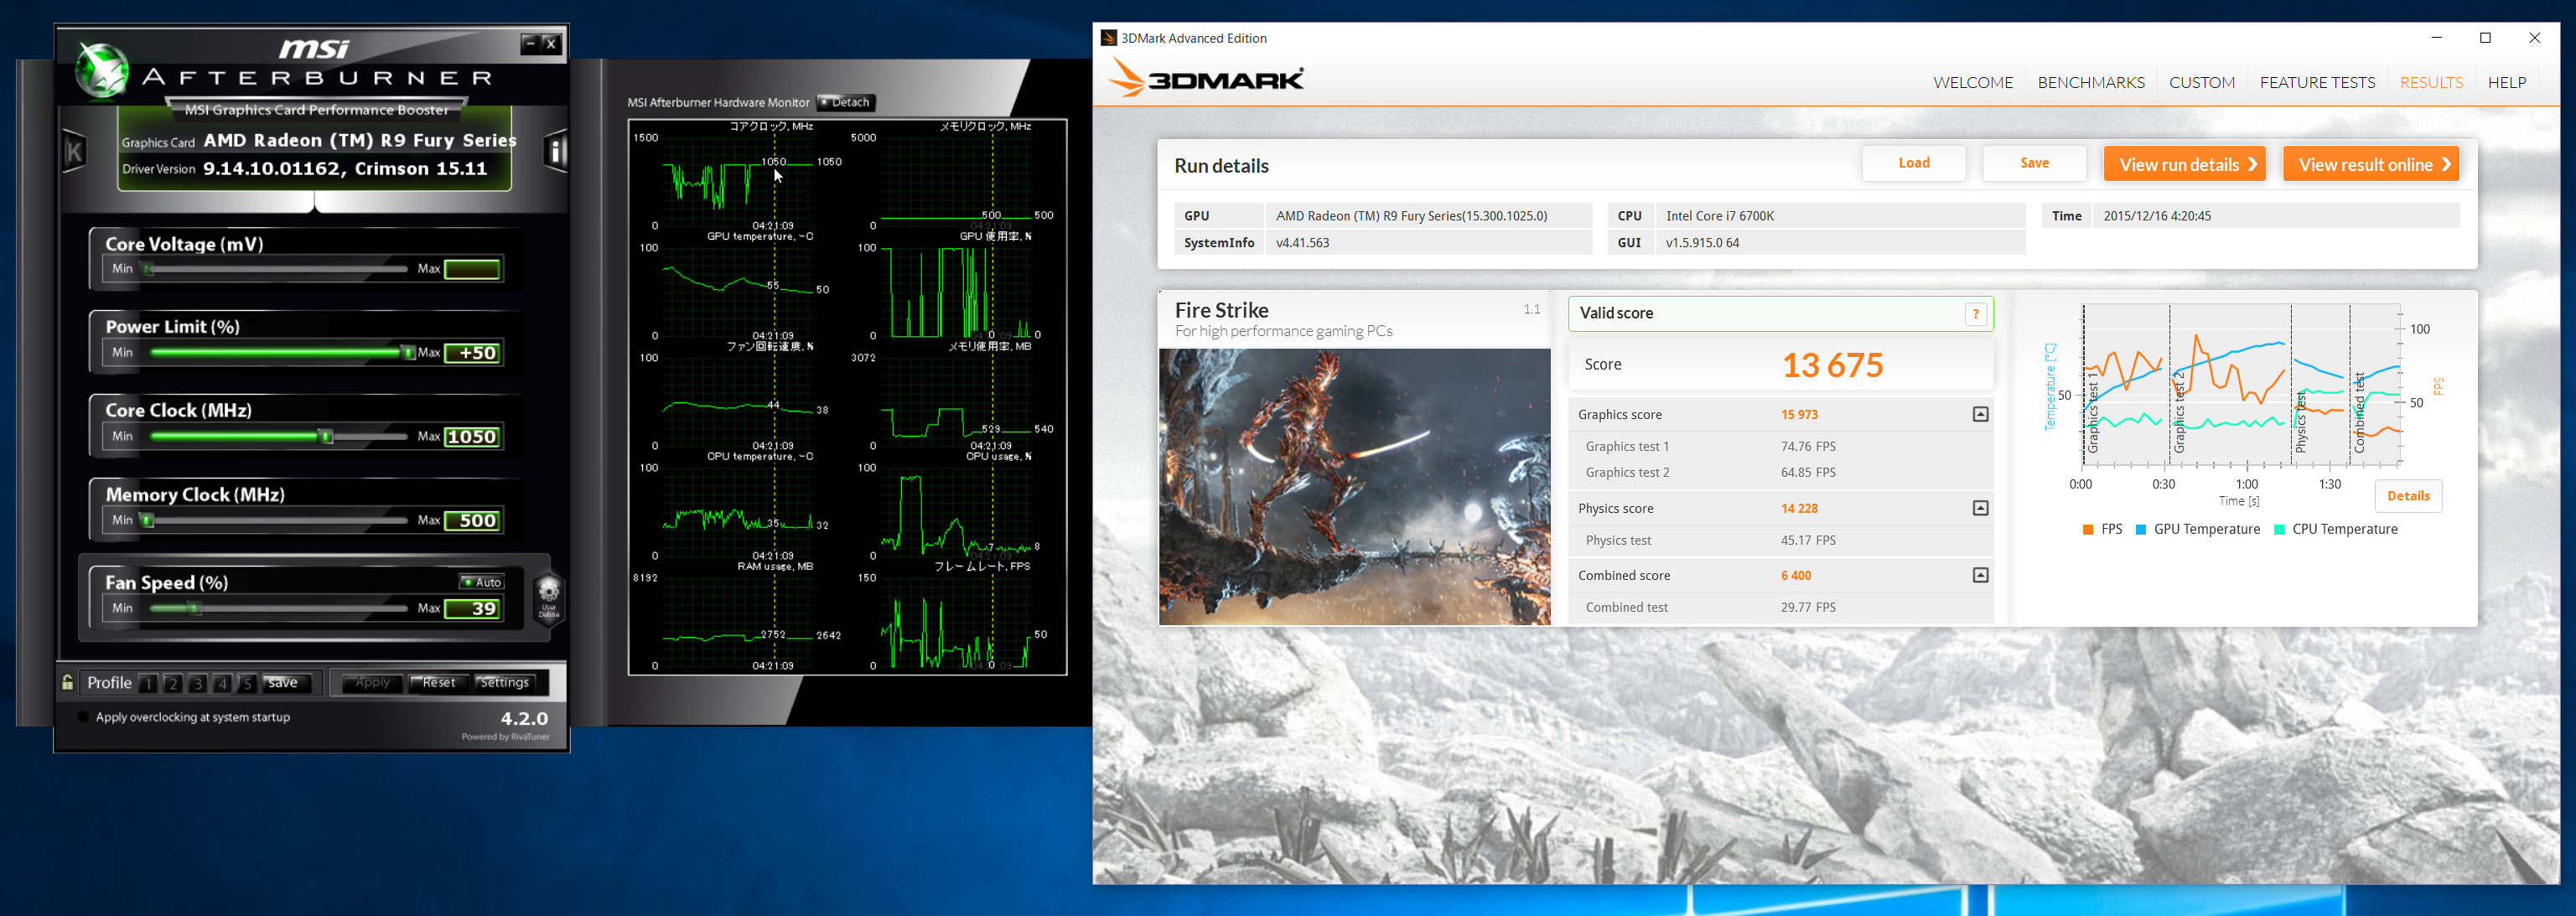Click the Power Limit slider handle
Viewport: 2576px width, 916px height.
[x=407, y=352]
